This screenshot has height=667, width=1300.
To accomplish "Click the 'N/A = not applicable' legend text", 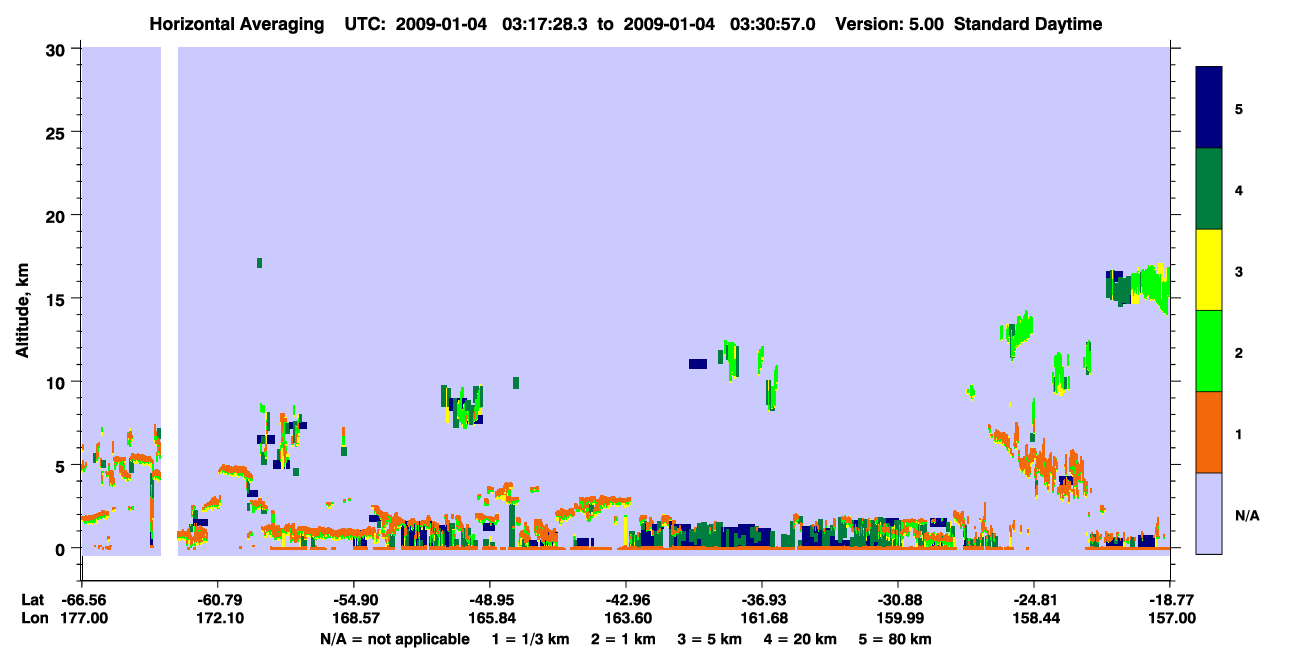I will point(394,639).
